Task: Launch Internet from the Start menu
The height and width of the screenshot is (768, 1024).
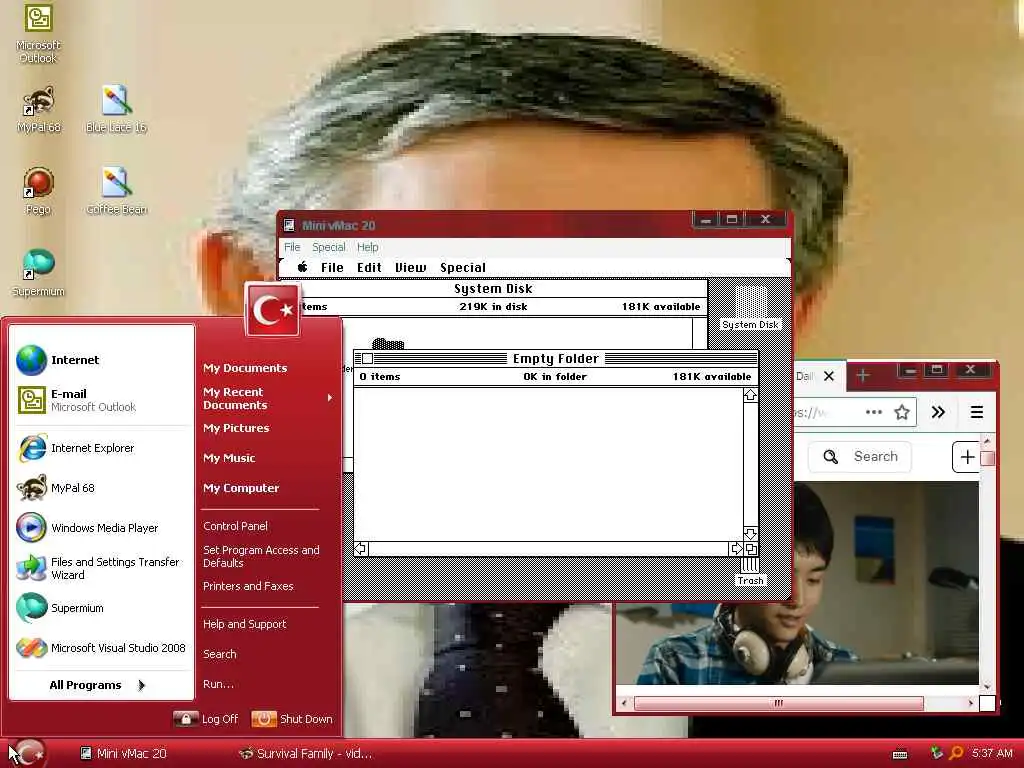Action: point(103,360)
